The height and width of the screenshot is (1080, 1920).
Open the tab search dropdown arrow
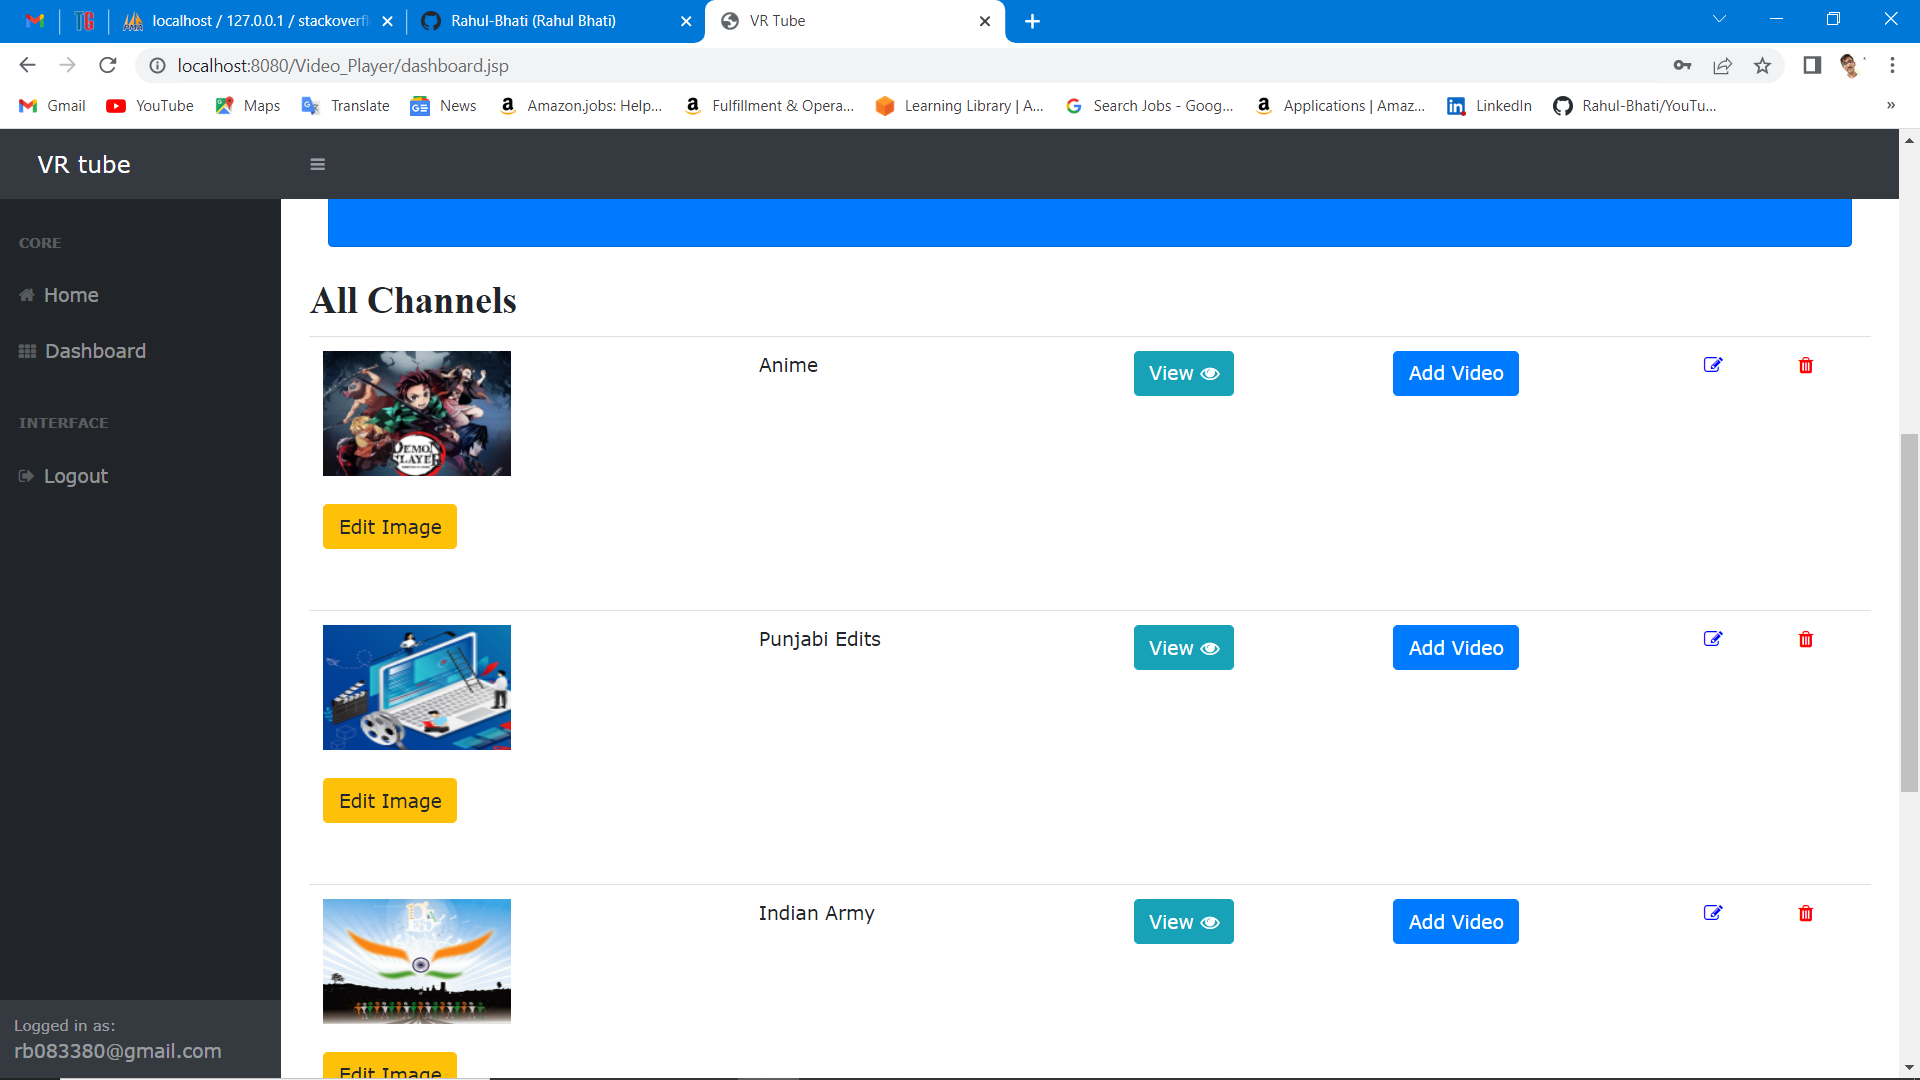pyautogui.click(x=1719, y=20)
